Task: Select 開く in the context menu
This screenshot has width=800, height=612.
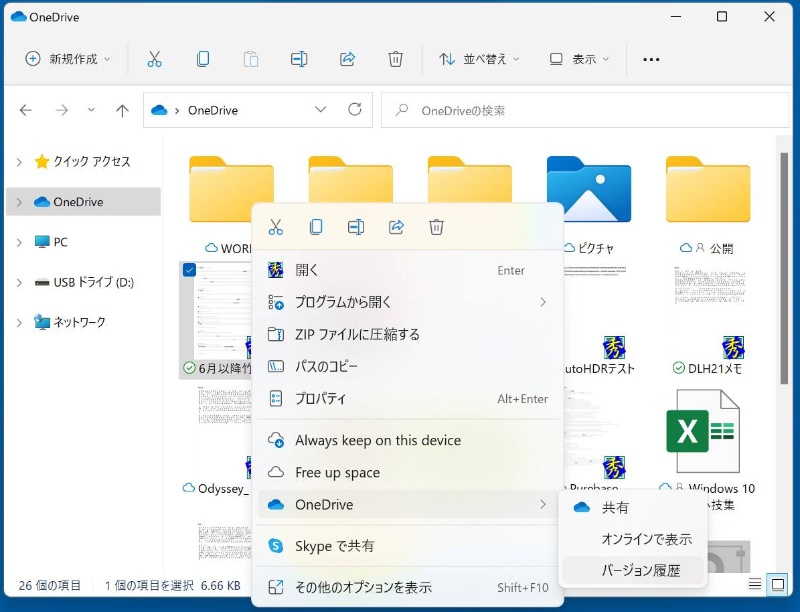Action: coord(408,270)
